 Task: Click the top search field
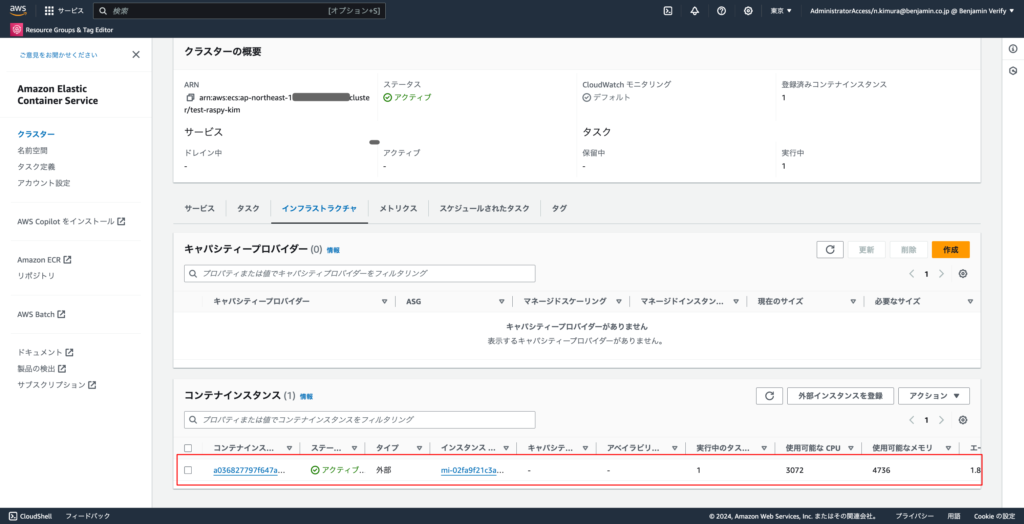(x=240, y=11)
